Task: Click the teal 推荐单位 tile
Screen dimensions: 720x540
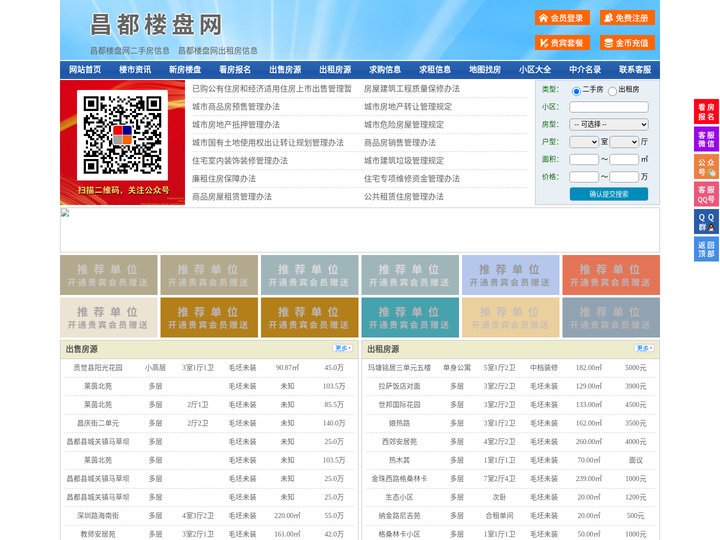Action: click(410, 317)
